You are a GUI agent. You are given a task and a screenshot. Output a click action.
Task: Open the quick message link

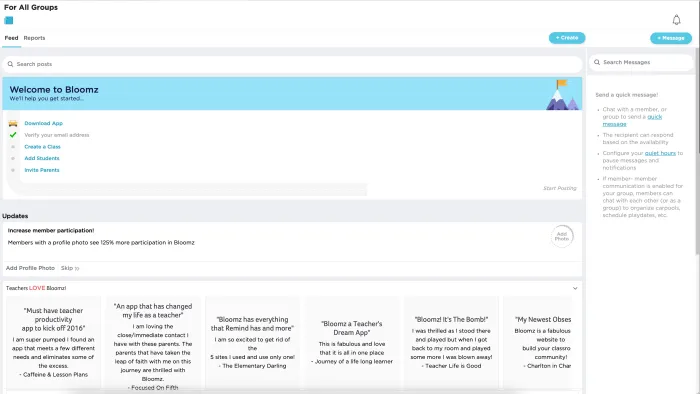(632, 120)
